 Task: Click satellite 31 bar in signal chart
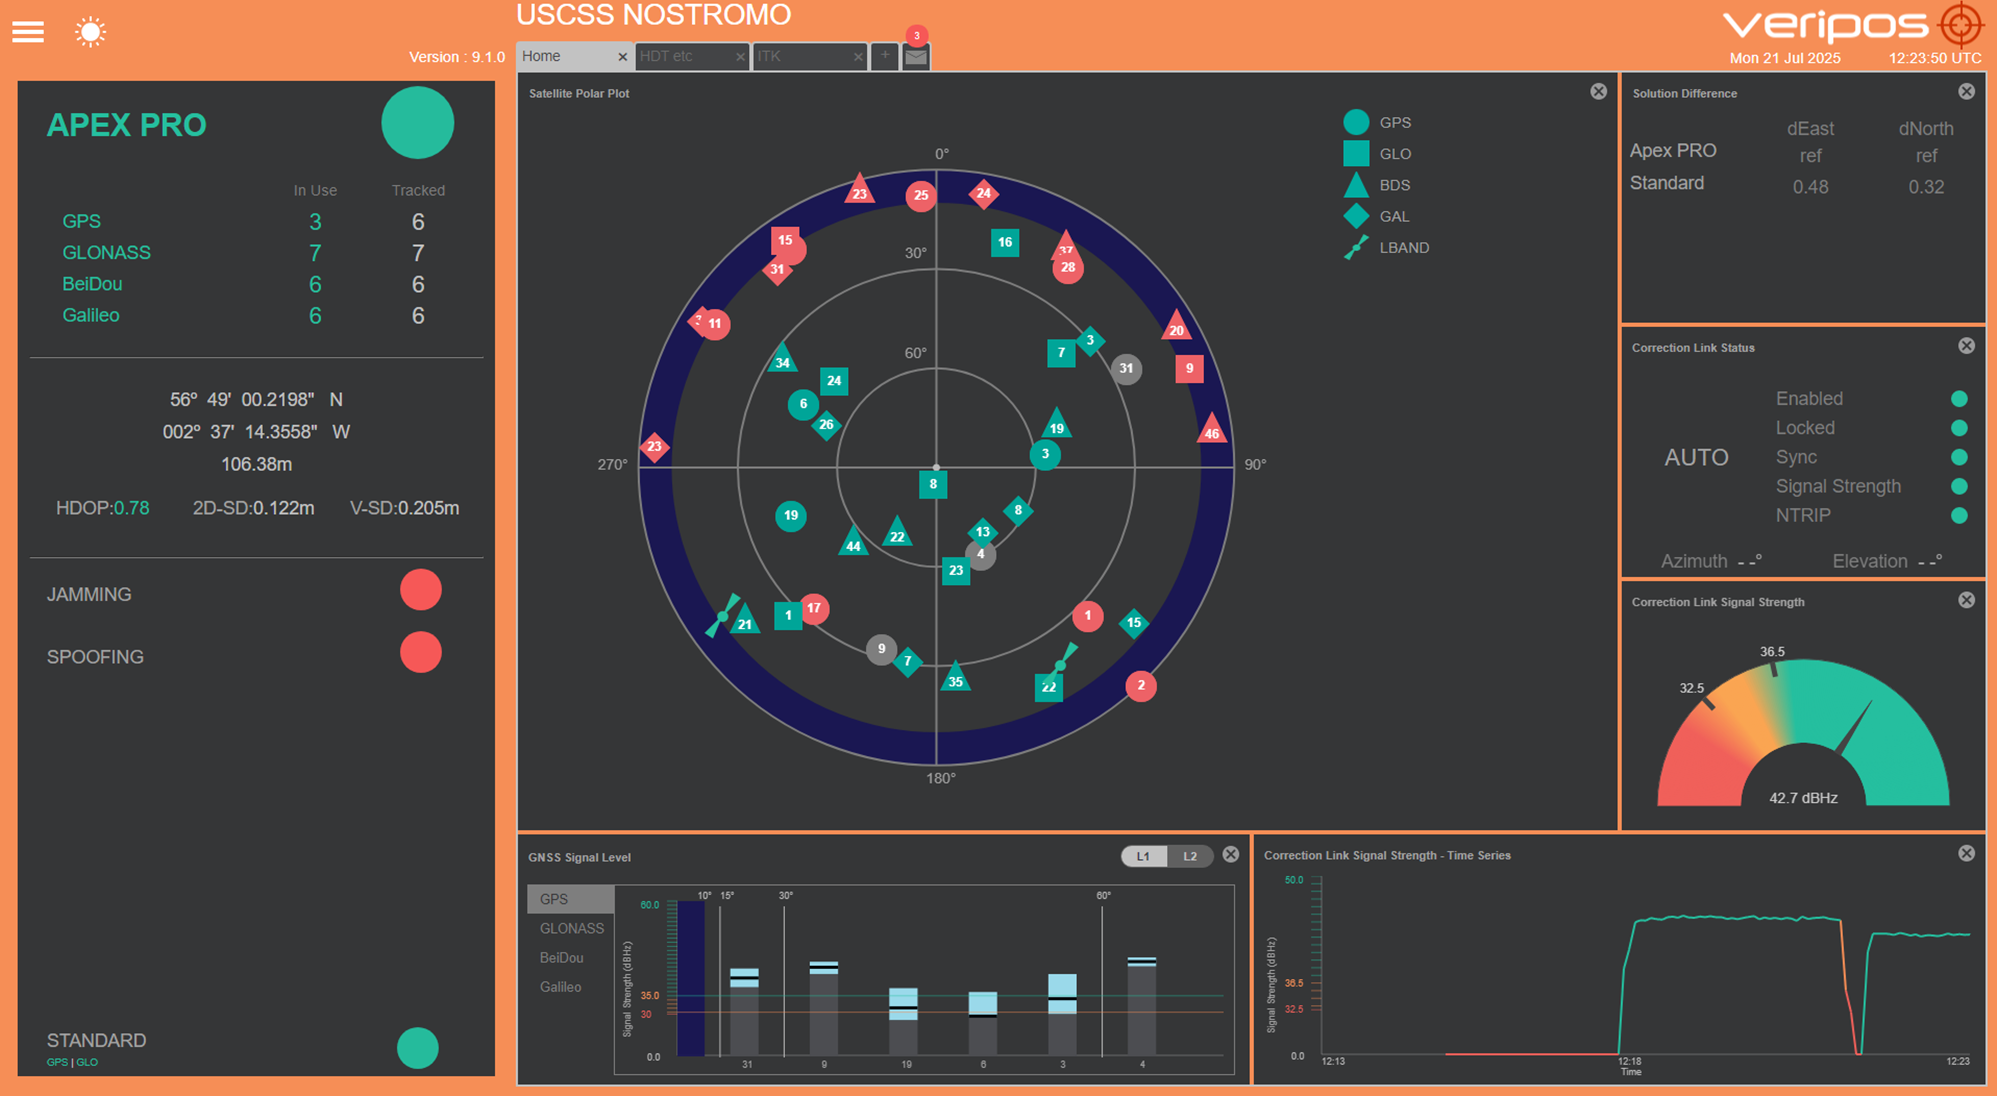(744, 1011)
